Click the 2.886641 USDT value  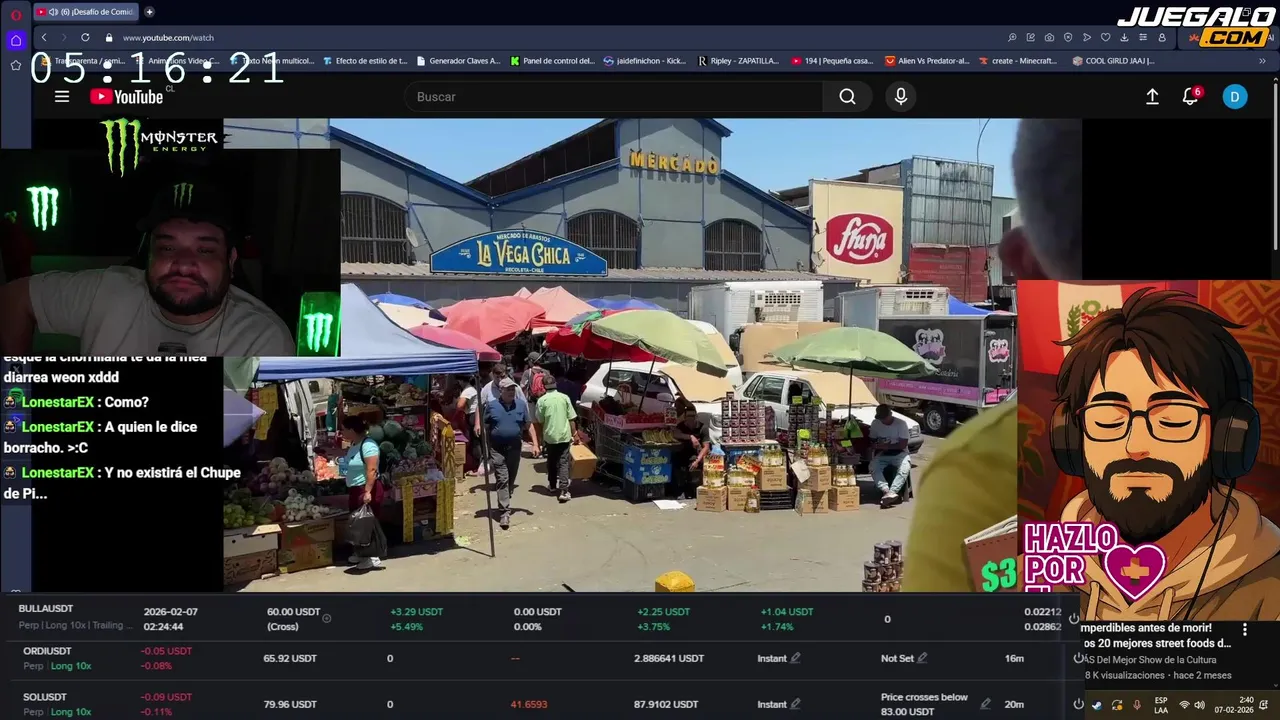pos(669,658)
